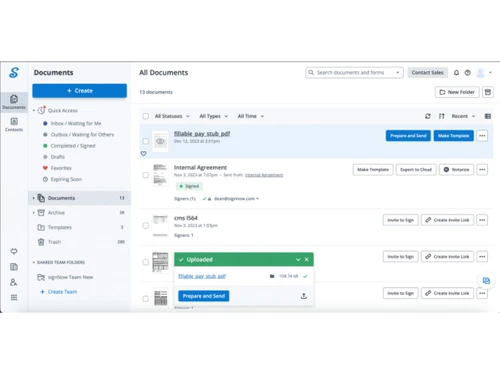Image resolution: width=500 pixels, height=375 pixels.
Task: Favorite fillable pay stub with heart icon
Action: coord(143,154)
